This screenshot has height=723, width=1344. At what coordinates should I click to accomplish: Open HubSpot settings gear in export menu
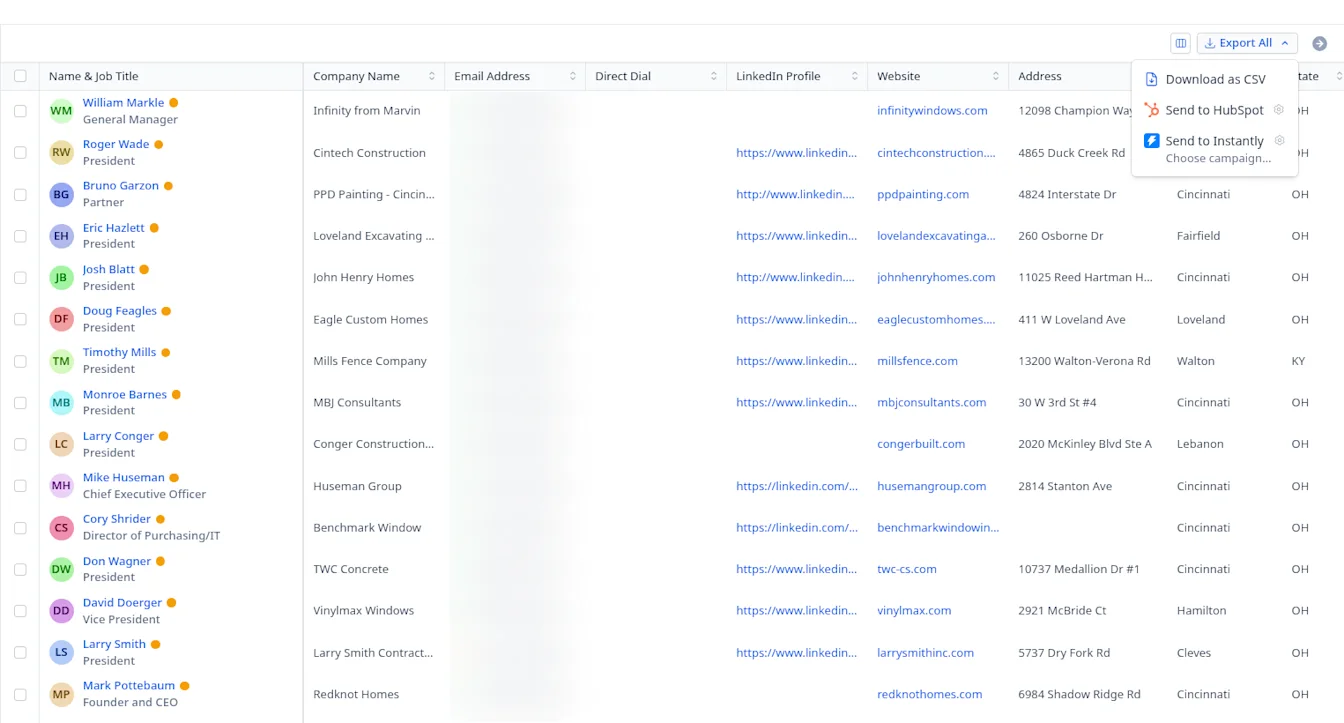(x=1279, y=110)
